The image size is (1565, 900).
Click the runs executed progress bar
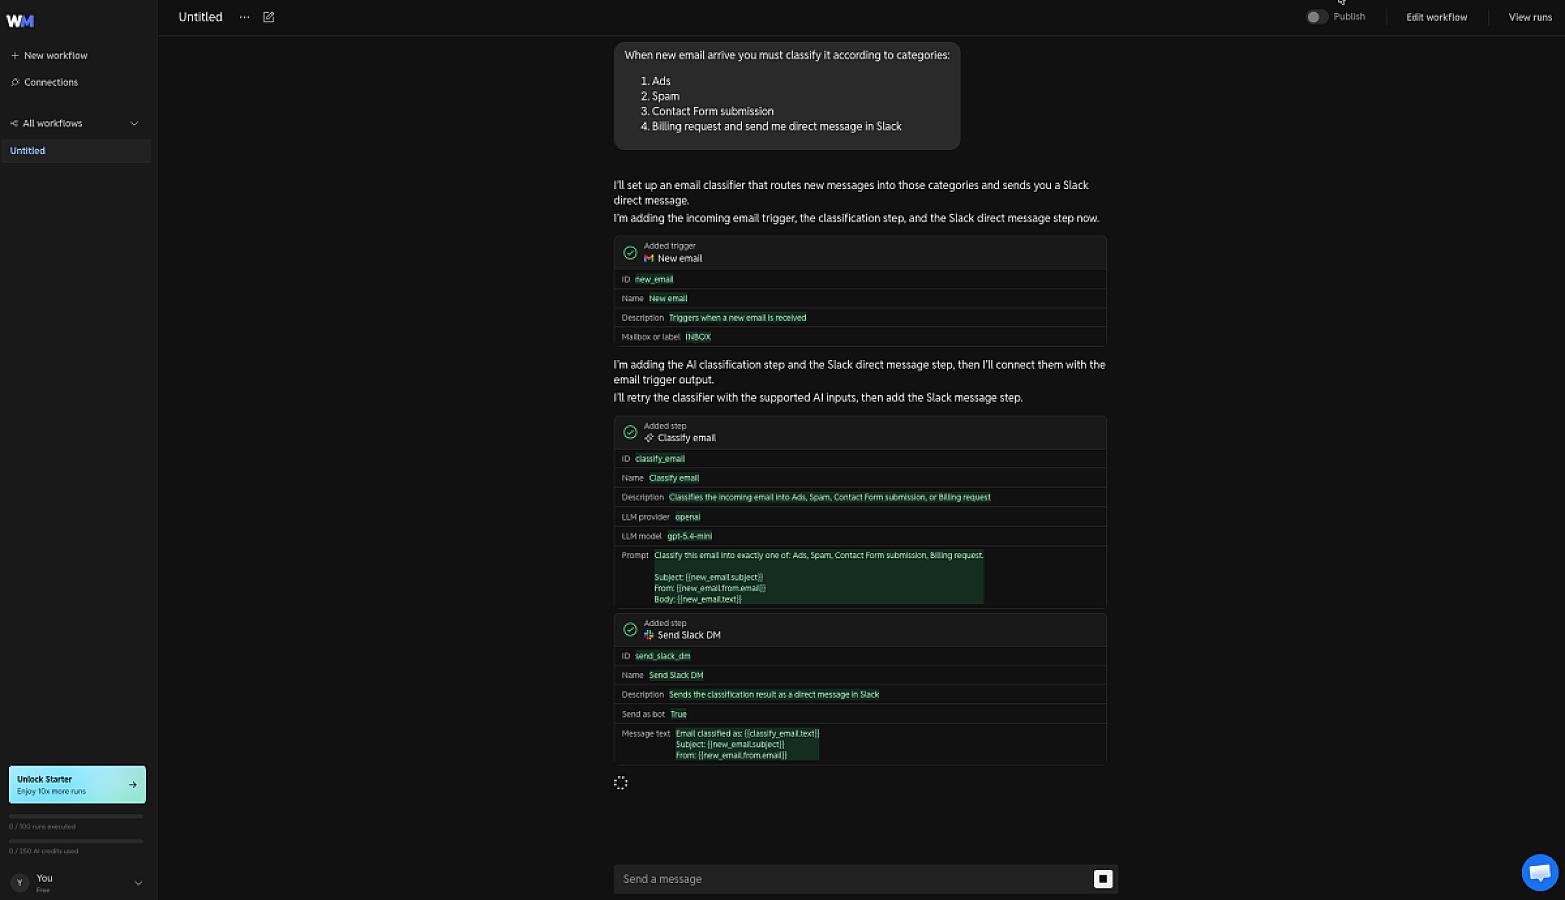[x=76, y=816]
